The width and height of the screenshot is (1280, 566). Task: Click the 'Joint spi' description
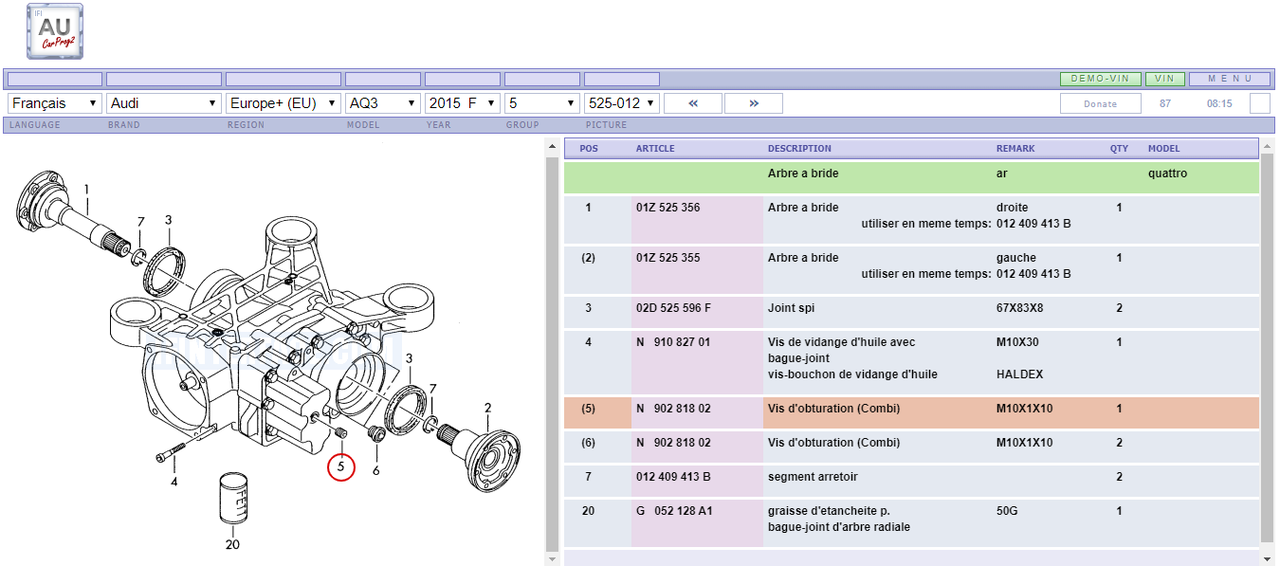[x=791, y=308]
